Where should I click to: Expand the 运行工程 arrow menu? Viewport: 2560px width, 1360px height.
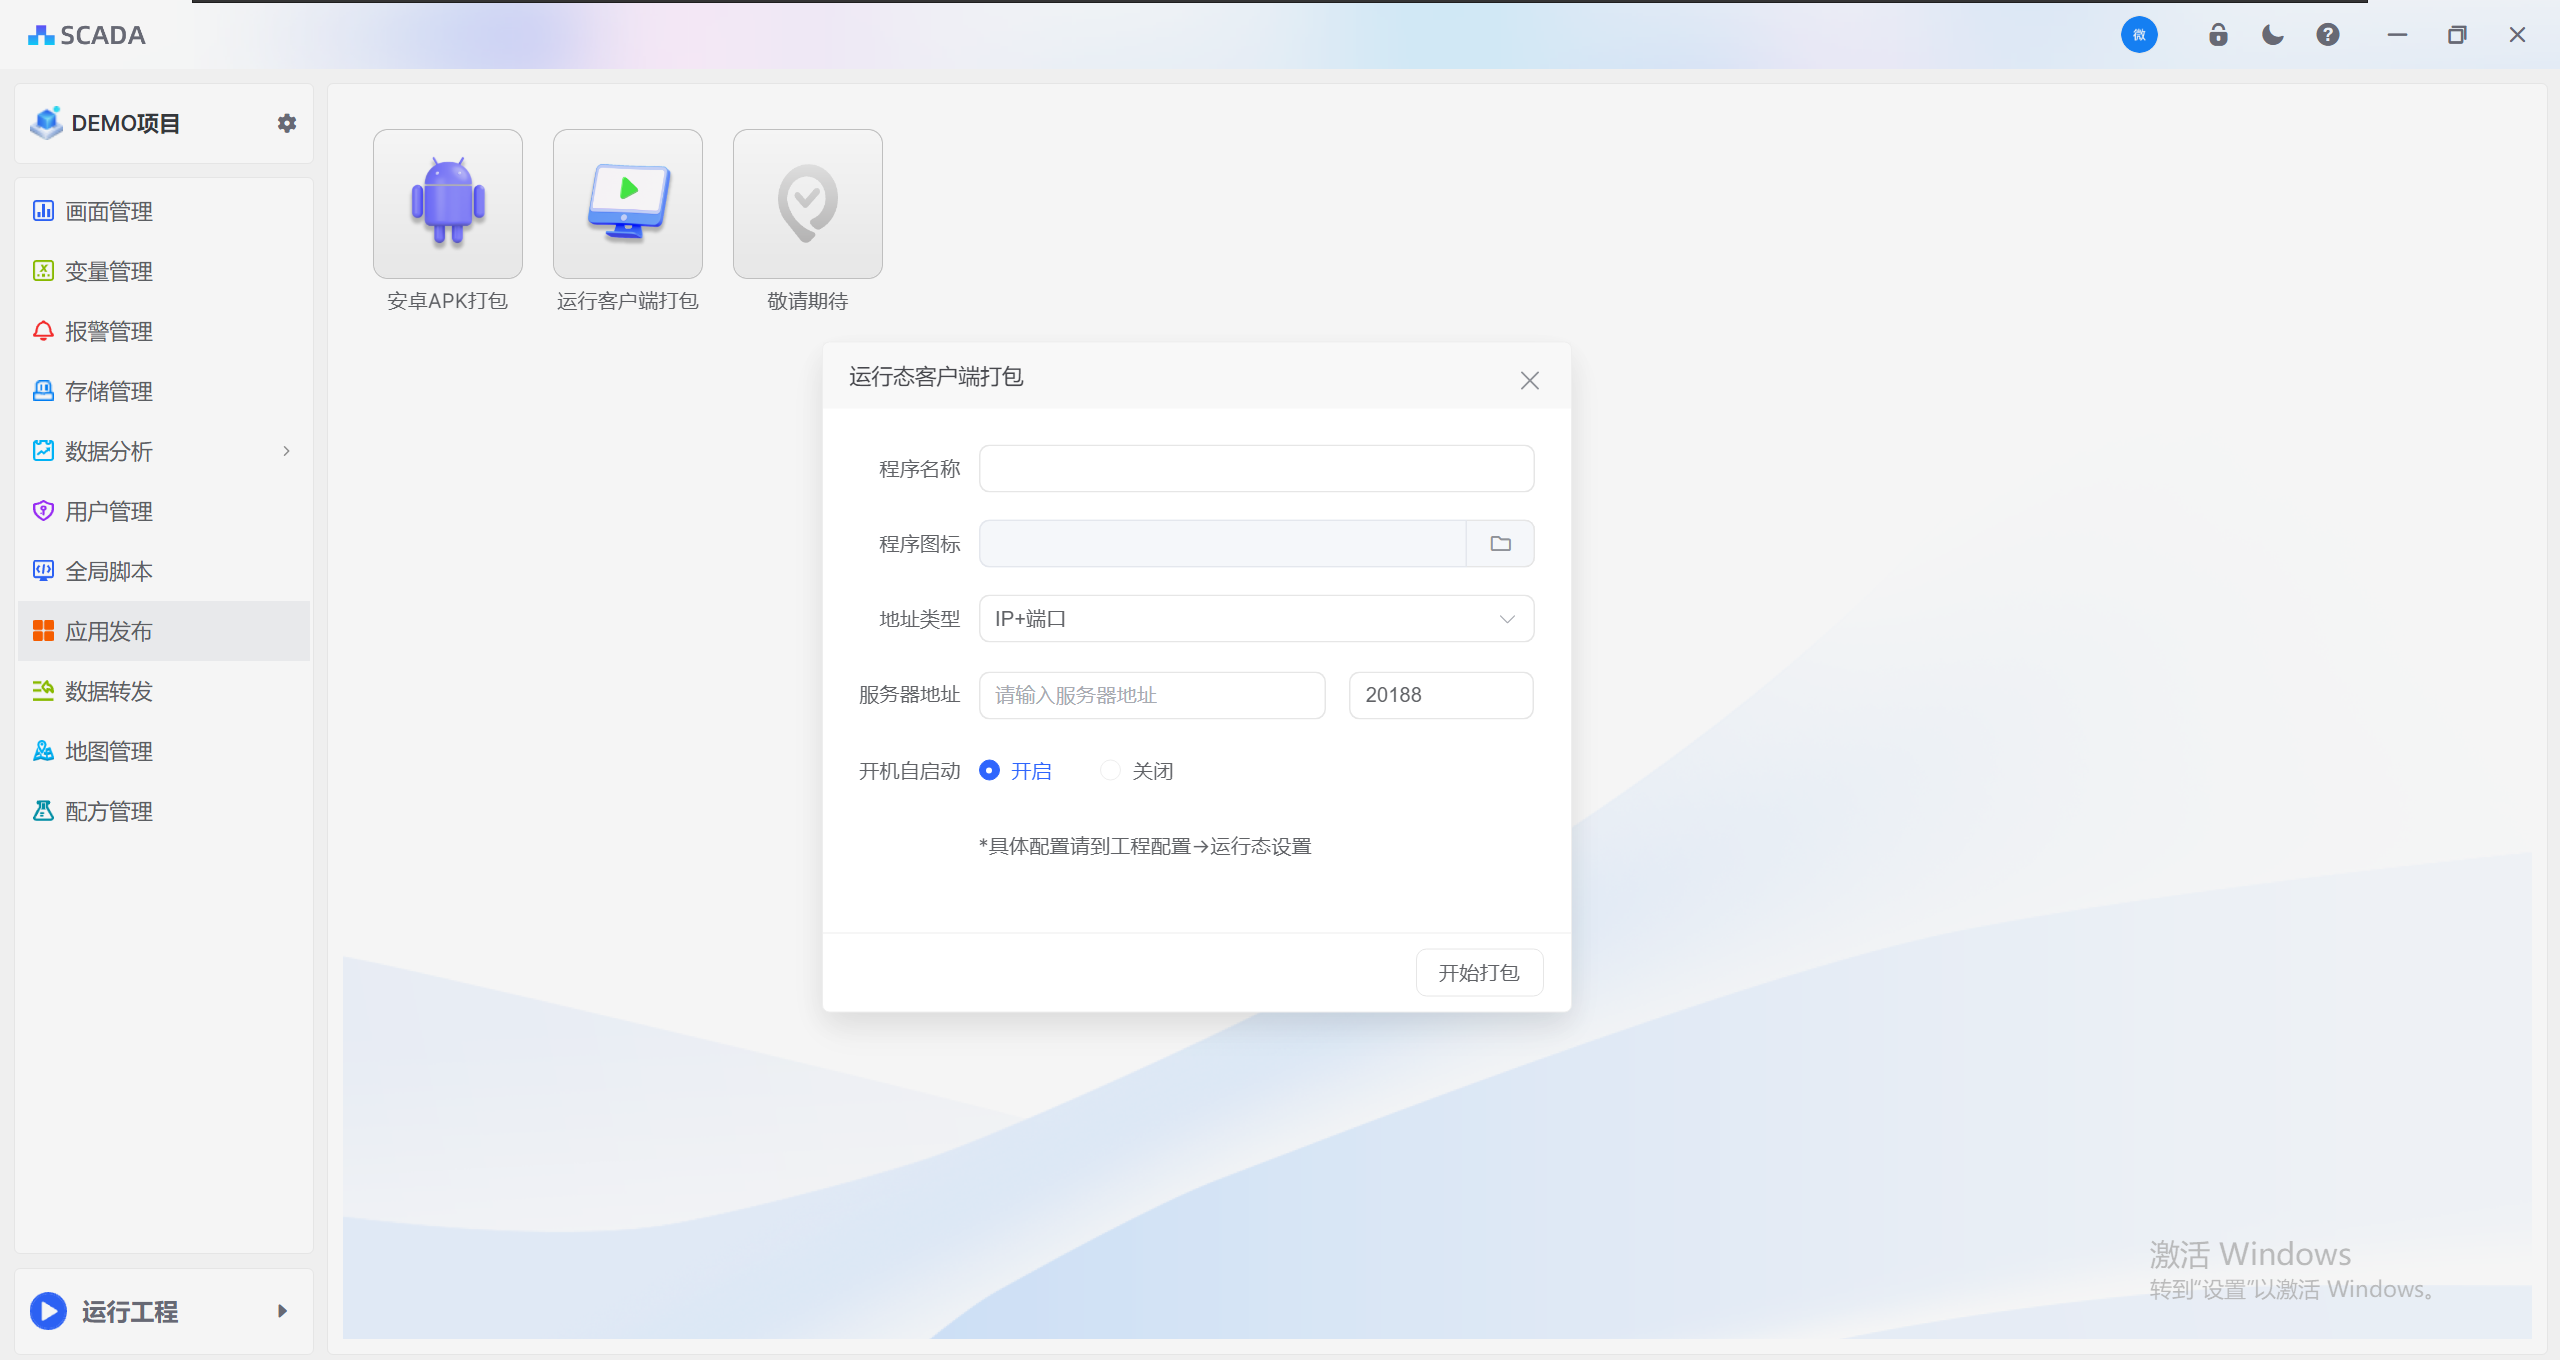pyautogui.click(x=282, y=1311)
